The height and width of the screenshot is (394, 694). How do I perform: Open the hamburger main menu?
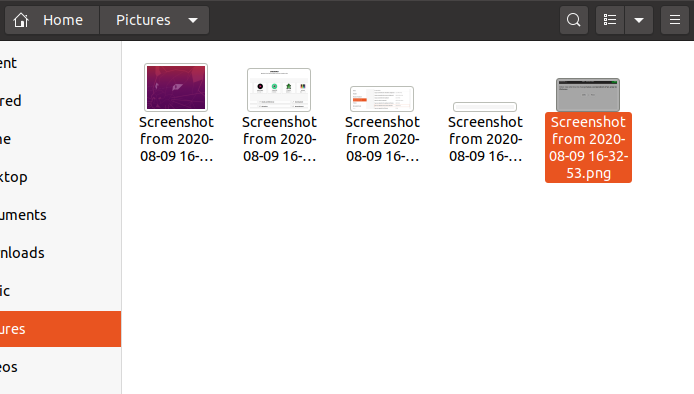click(675, 20)
